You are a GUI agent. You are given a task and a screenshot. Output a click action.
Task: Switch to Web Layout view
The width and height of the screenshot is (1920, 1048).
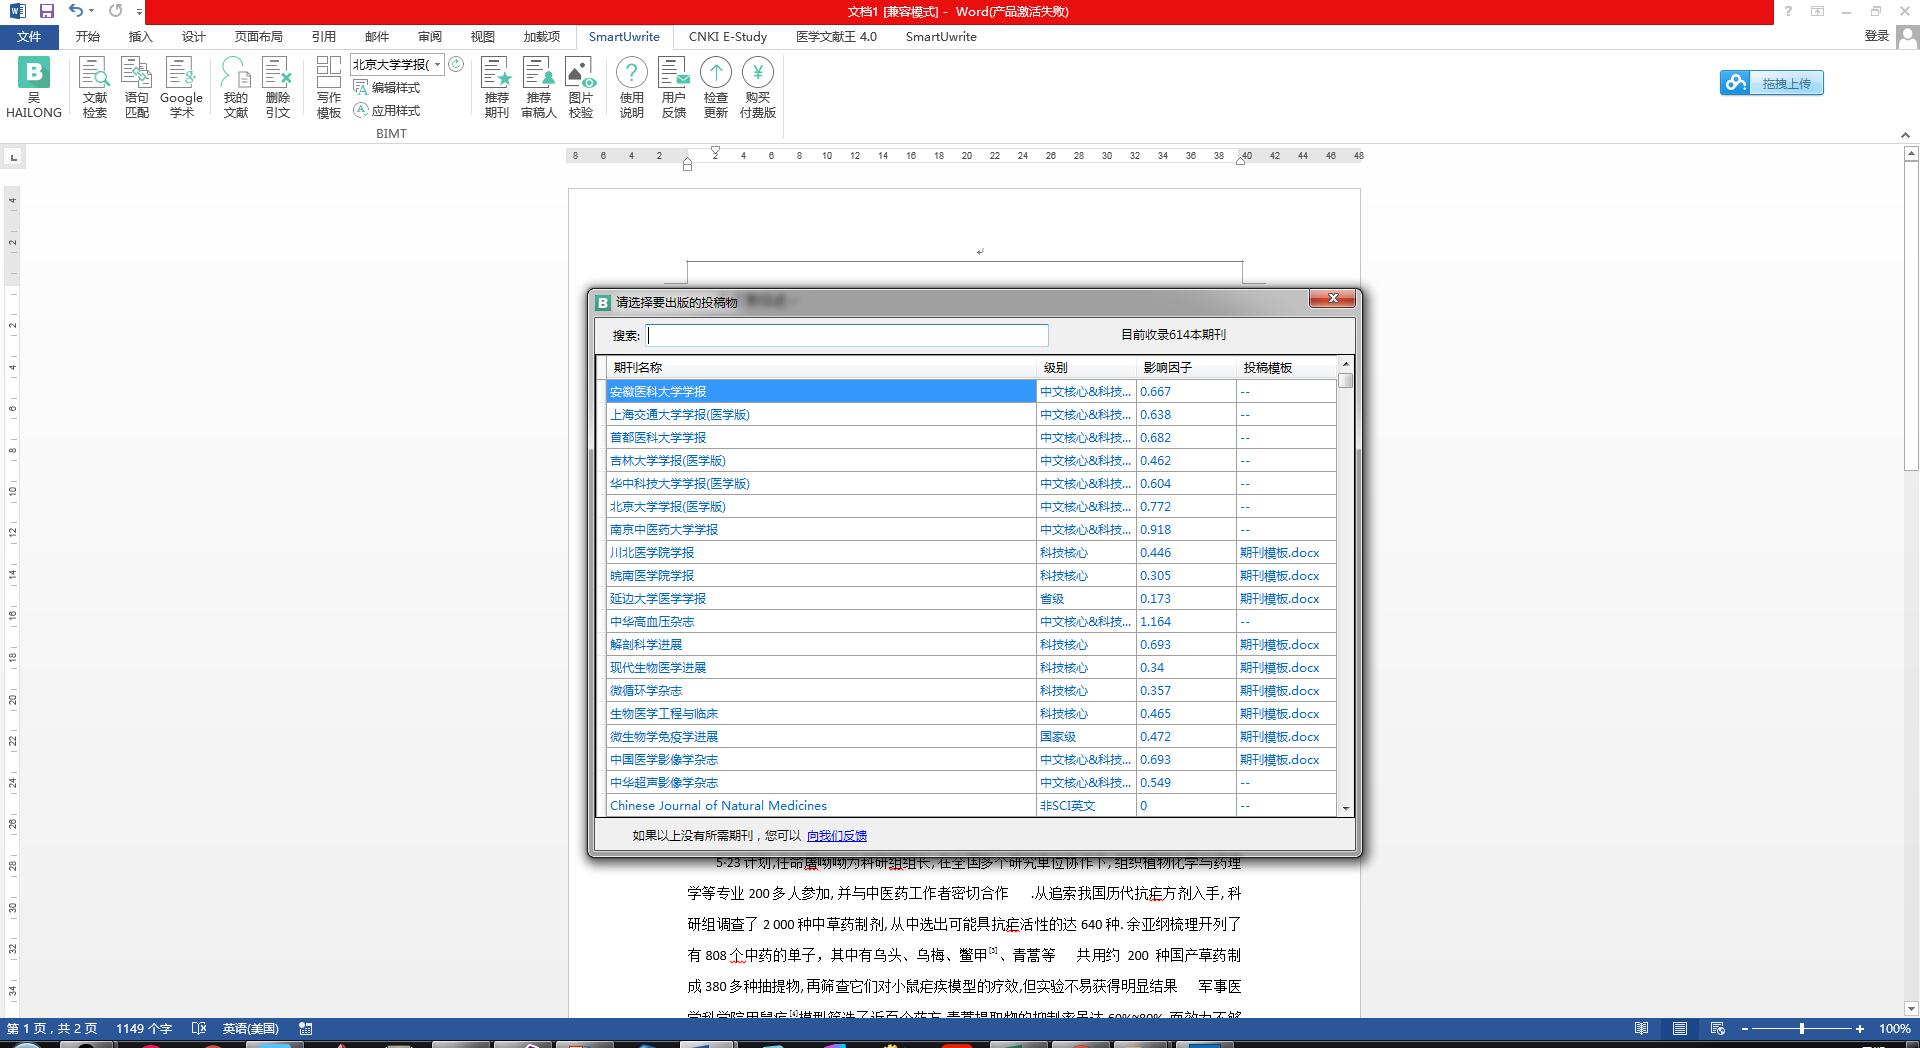tap(1718, 1029)
